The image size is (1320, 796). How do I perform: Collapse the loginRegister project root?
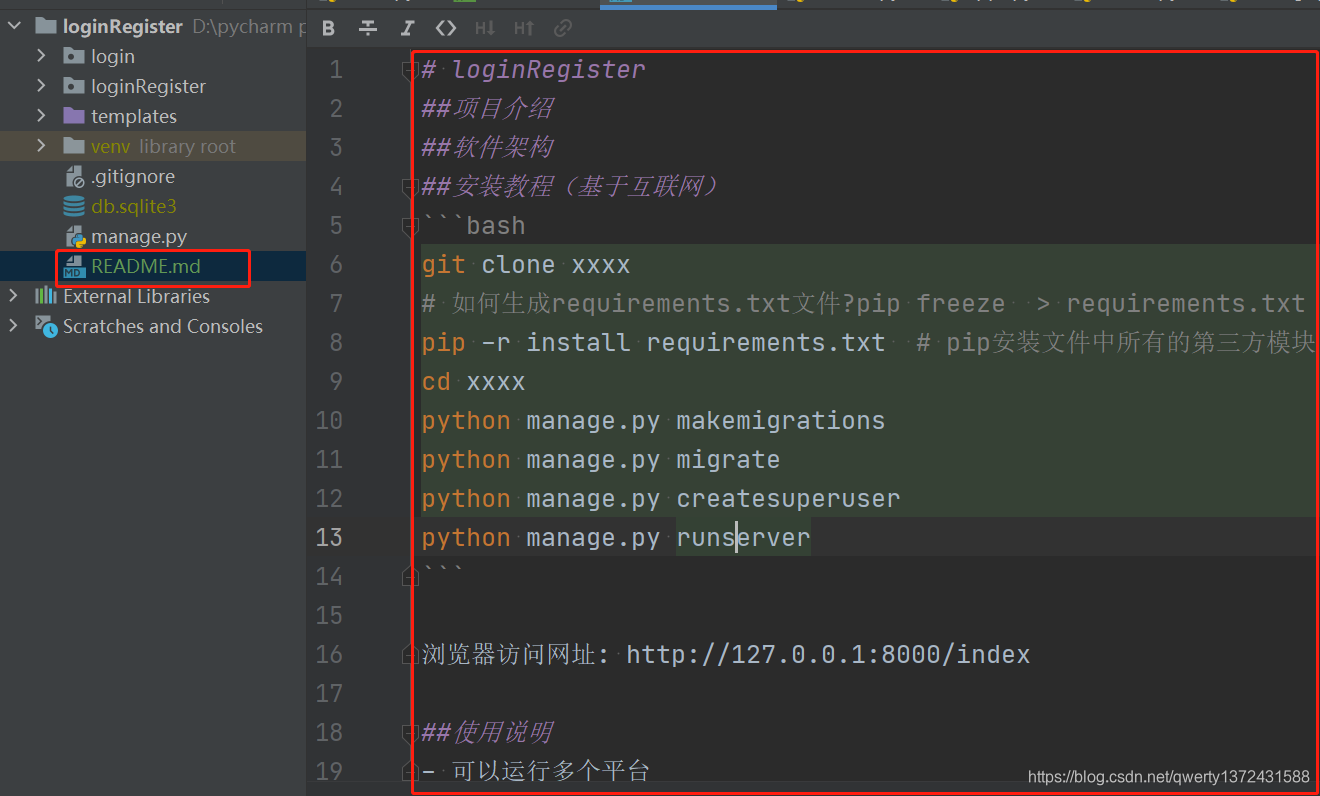pyautogui.click(x=14, y=26)
